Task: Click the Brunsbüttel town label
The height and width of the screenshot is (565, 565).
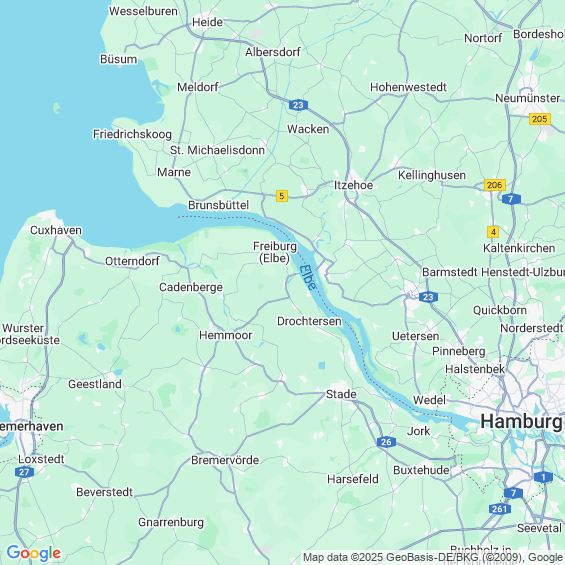Action: 219,205
